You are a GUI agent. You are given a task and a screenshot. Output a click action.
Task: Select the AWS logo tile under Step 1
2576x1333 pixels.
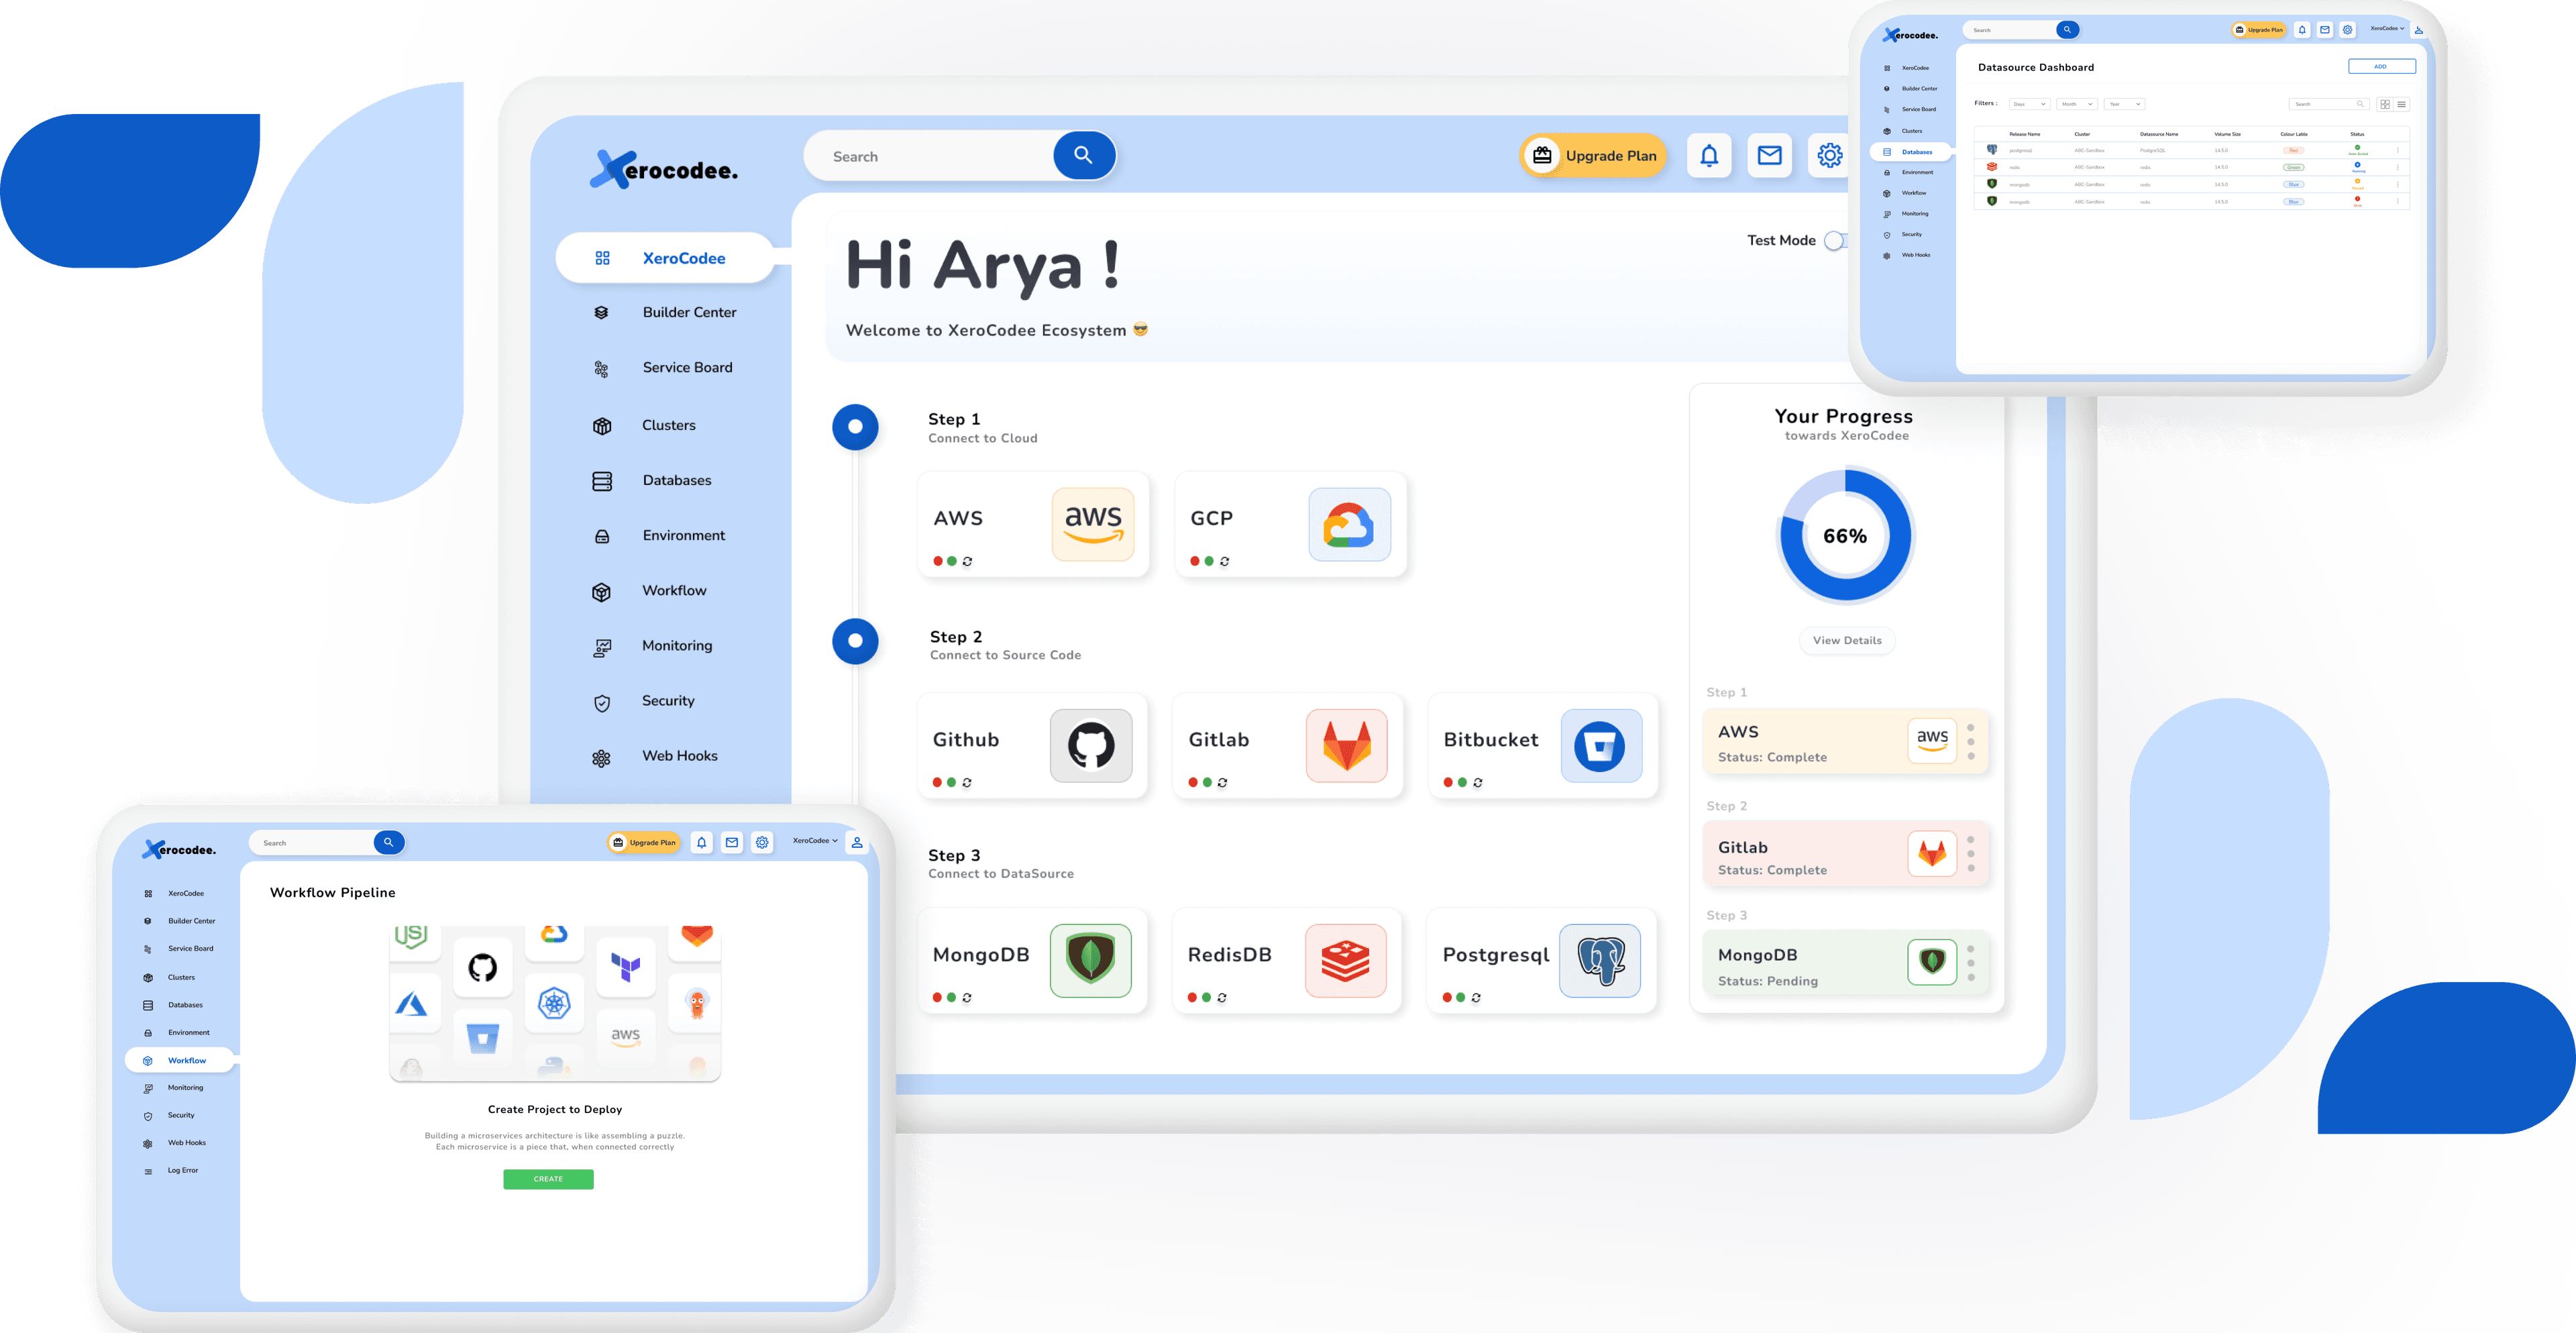click(1093, 524)
